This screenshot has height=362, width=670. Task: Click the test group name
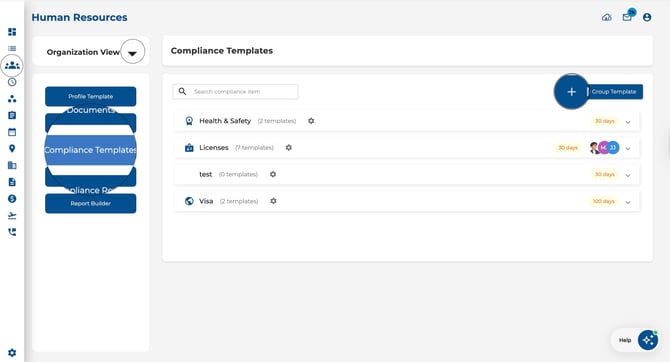pos(206,174)
